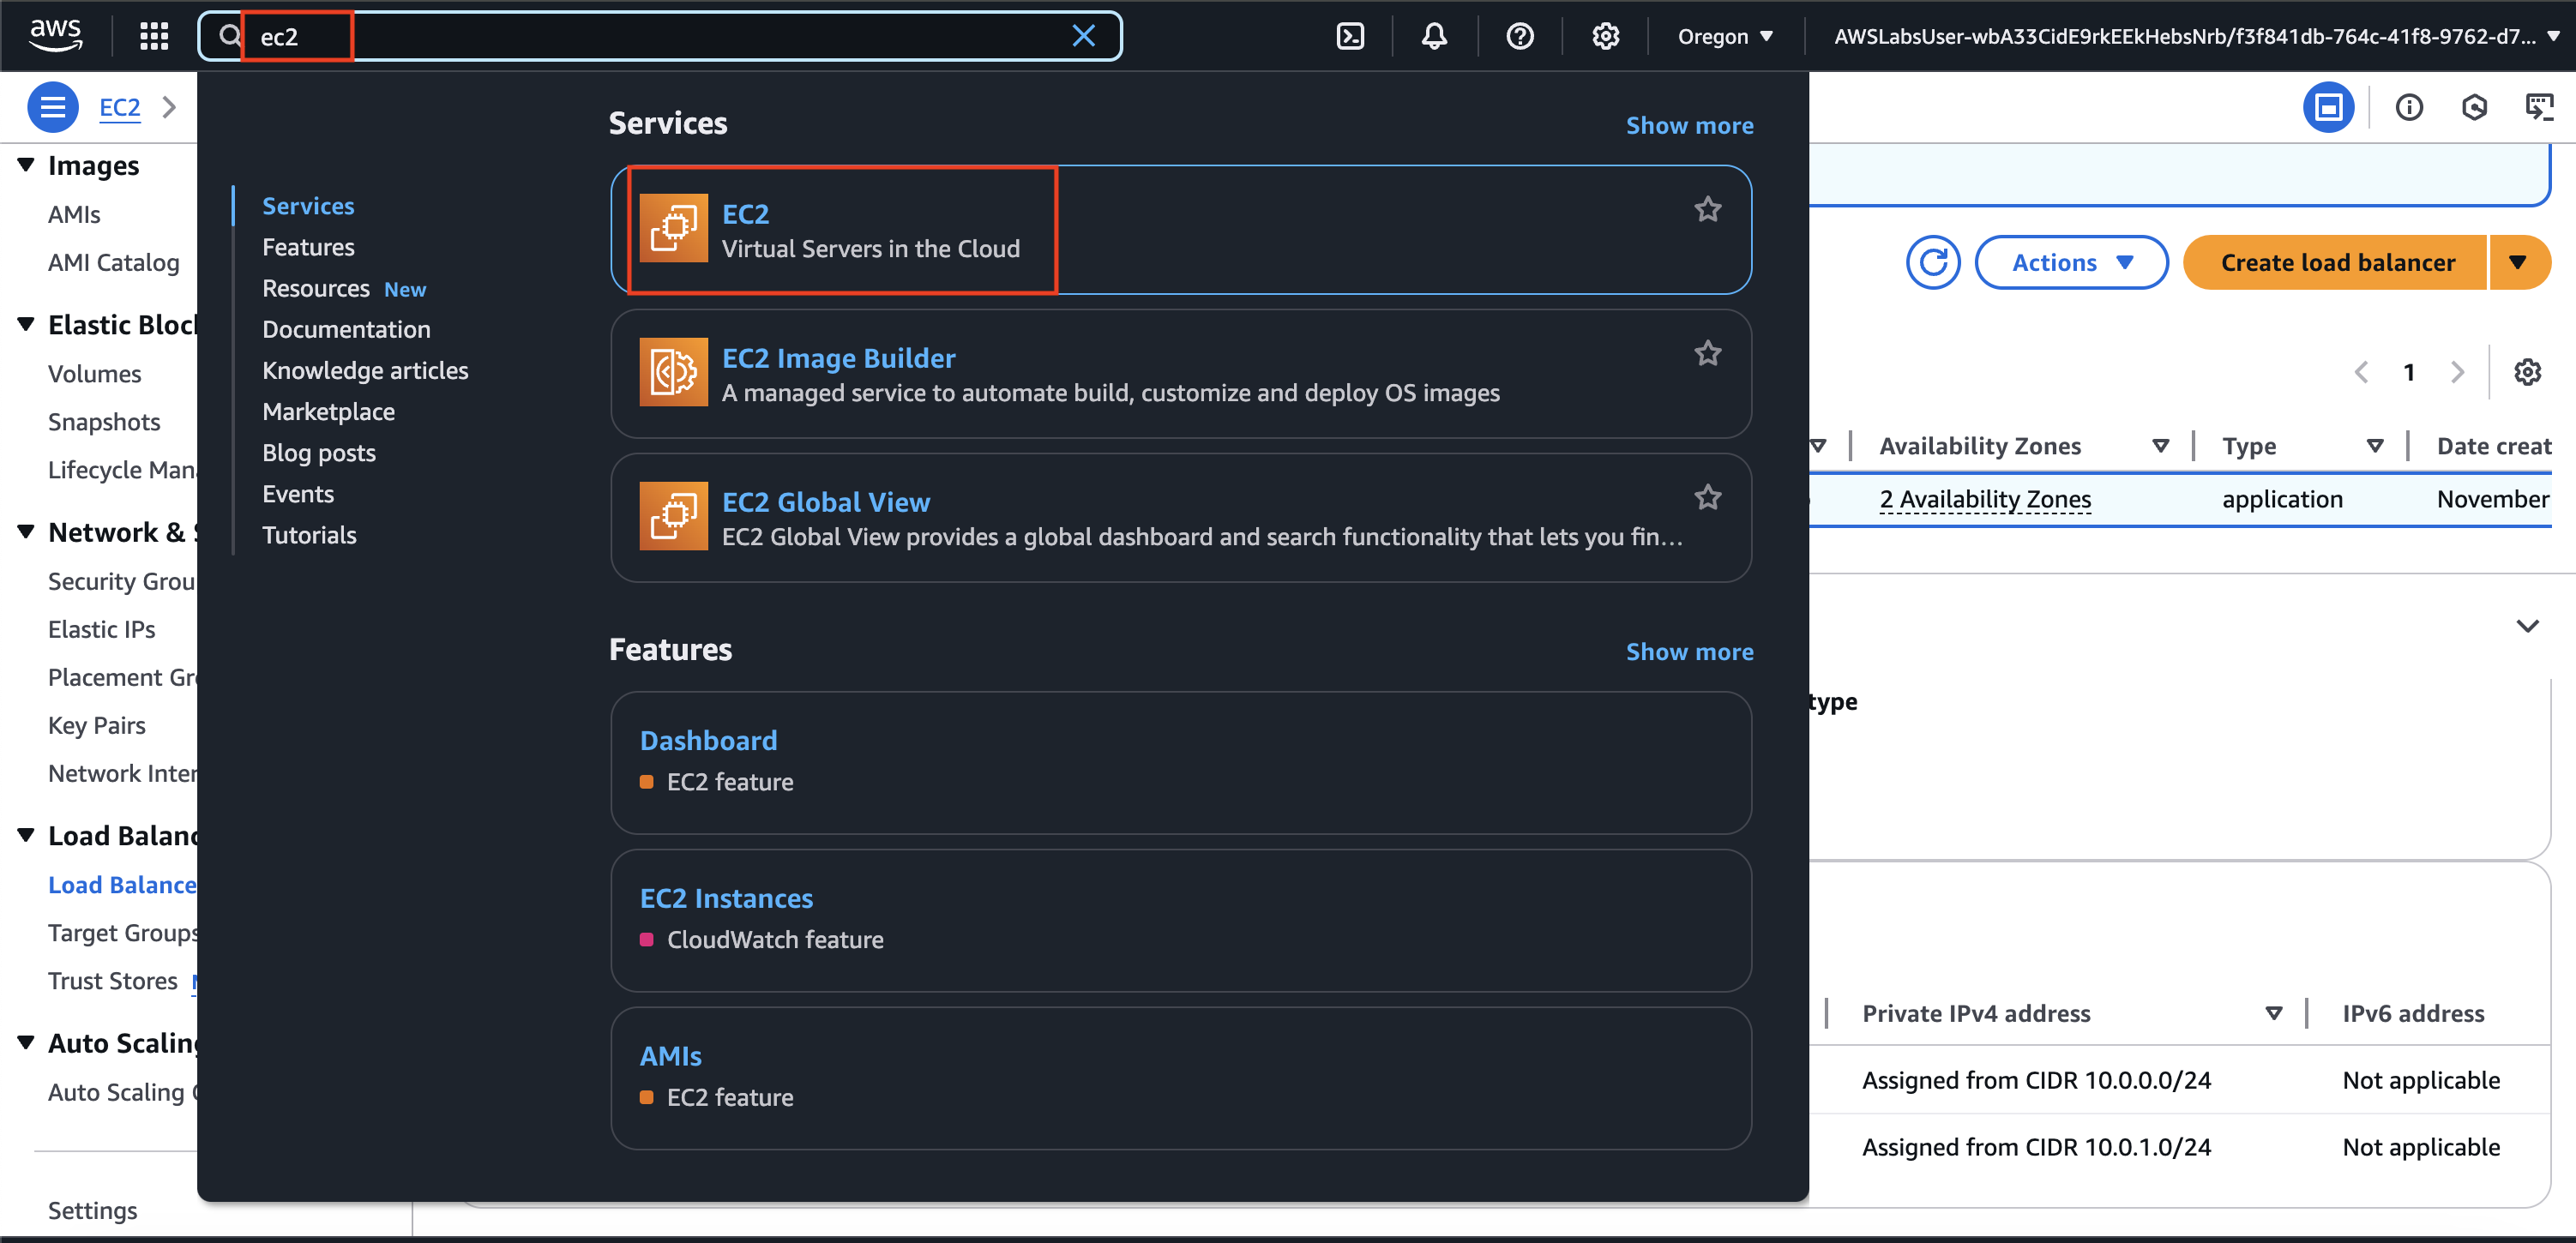Click the EC2 Image Builder service icon

pos(673,372)
